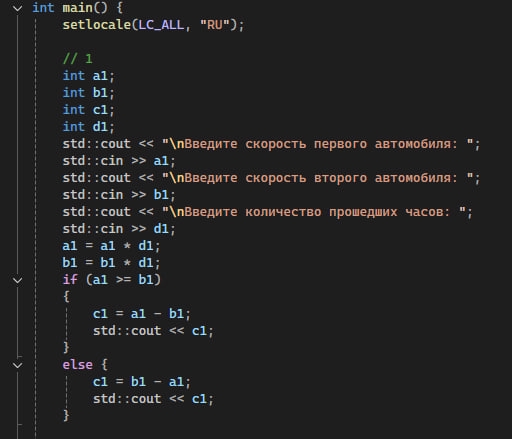Click the int d1; declaration

click(88, 127)
